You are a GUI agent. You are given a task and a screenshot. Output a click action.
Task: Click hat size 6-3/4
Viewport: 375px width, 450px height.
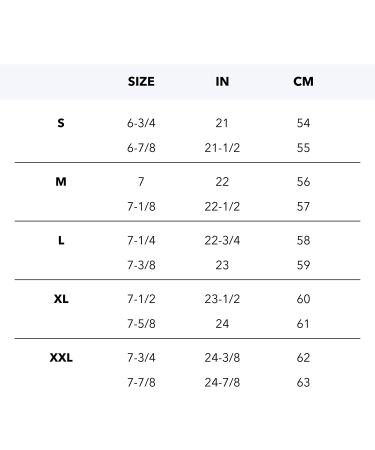(141, 123)
